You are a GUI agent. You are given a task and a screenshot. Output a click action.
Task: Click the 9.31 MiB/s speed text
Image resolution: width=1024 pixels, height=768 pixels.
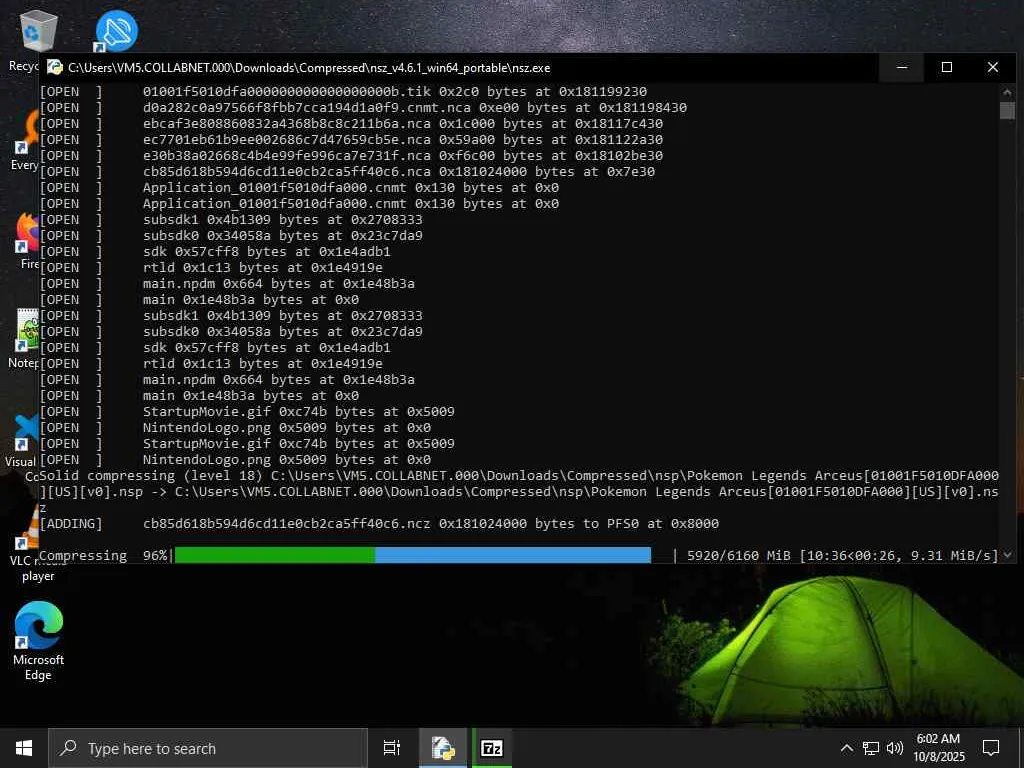tap(950, 556)
